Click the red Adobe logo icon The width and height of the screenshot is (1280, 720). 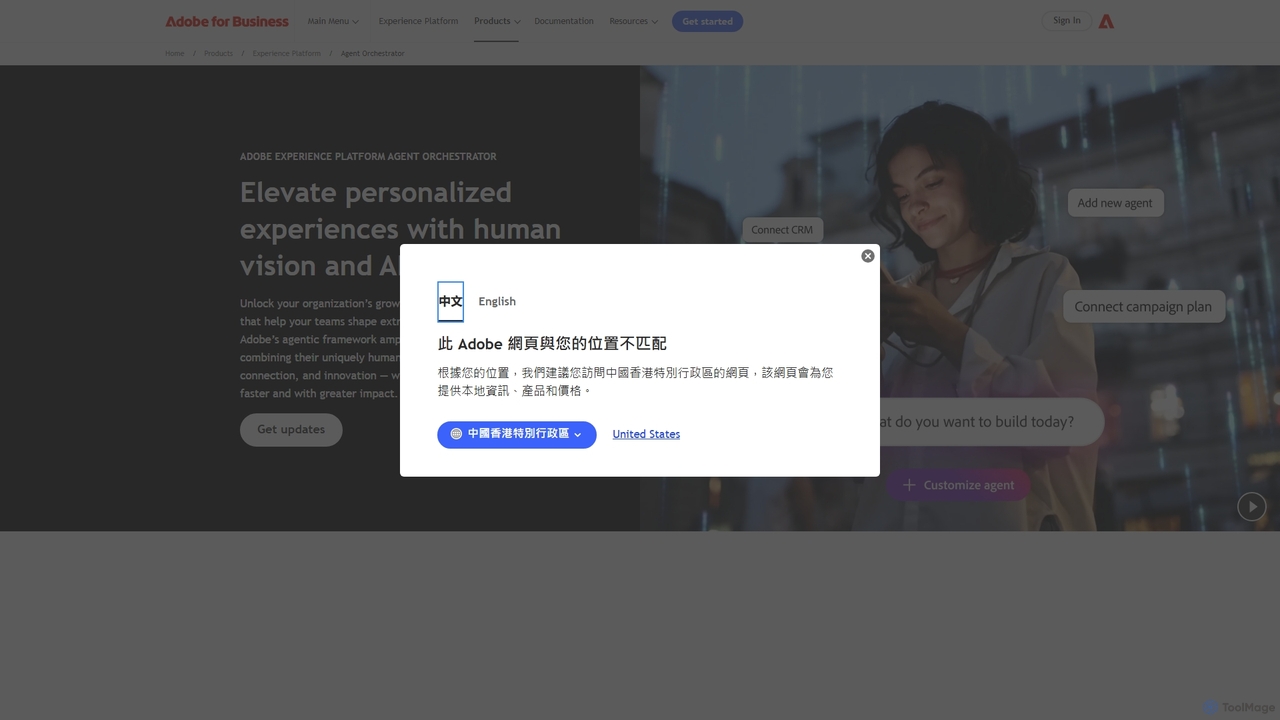click(1106, 21)
